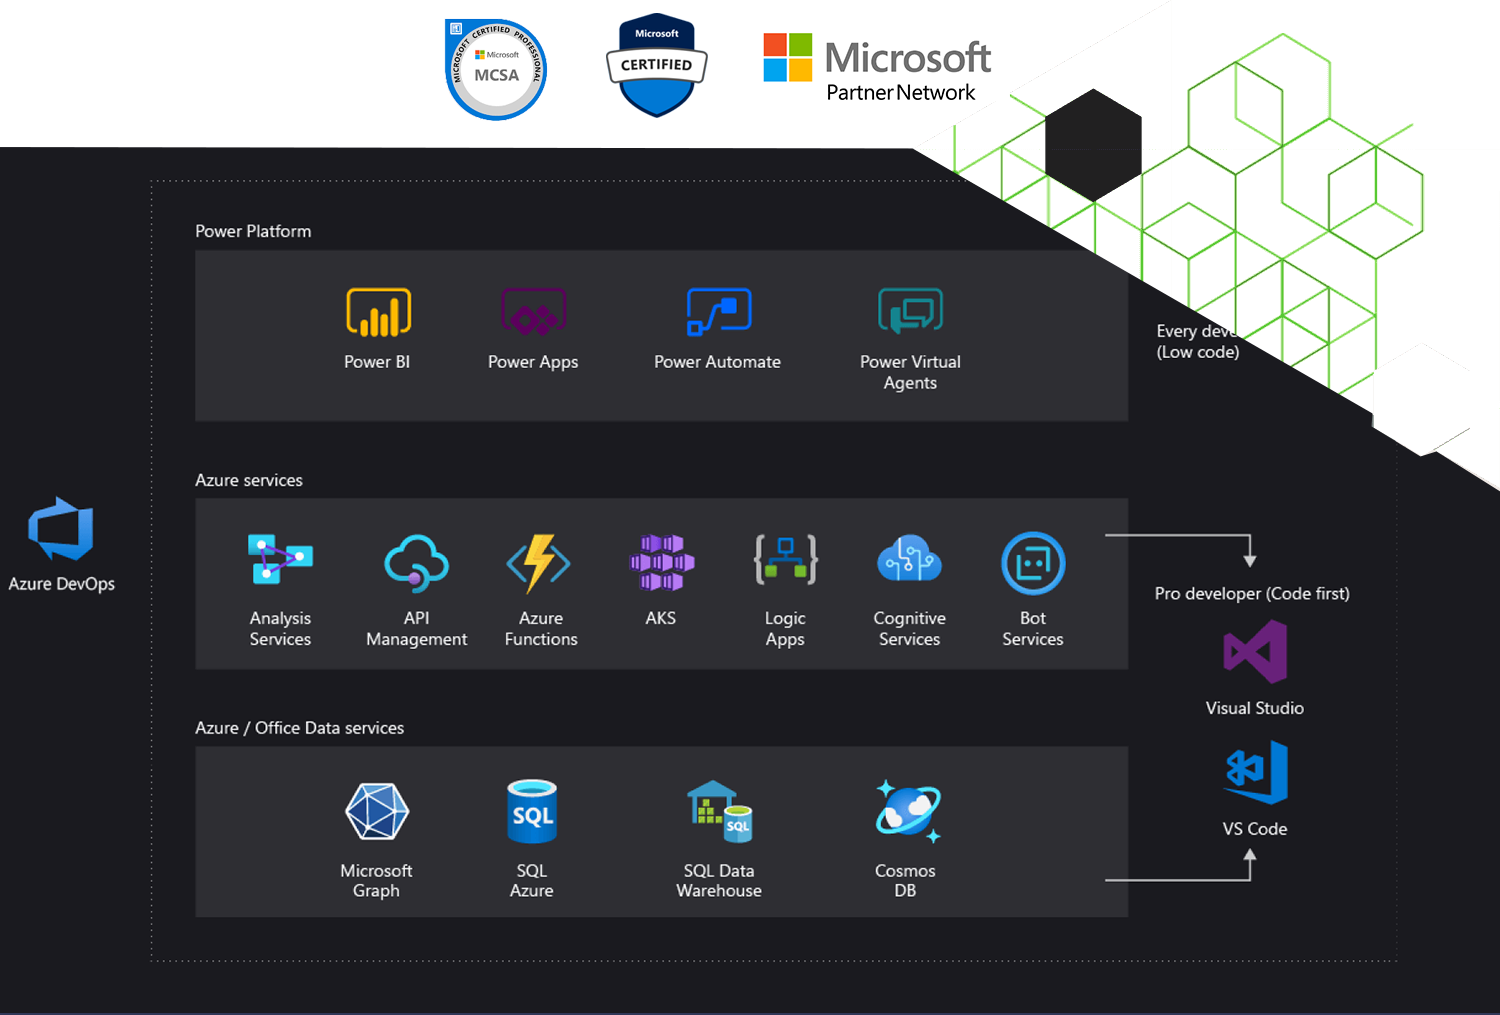Click the AKS cluster icon
Viewport: 1500px width, 1015px height.
pos(661,562)
